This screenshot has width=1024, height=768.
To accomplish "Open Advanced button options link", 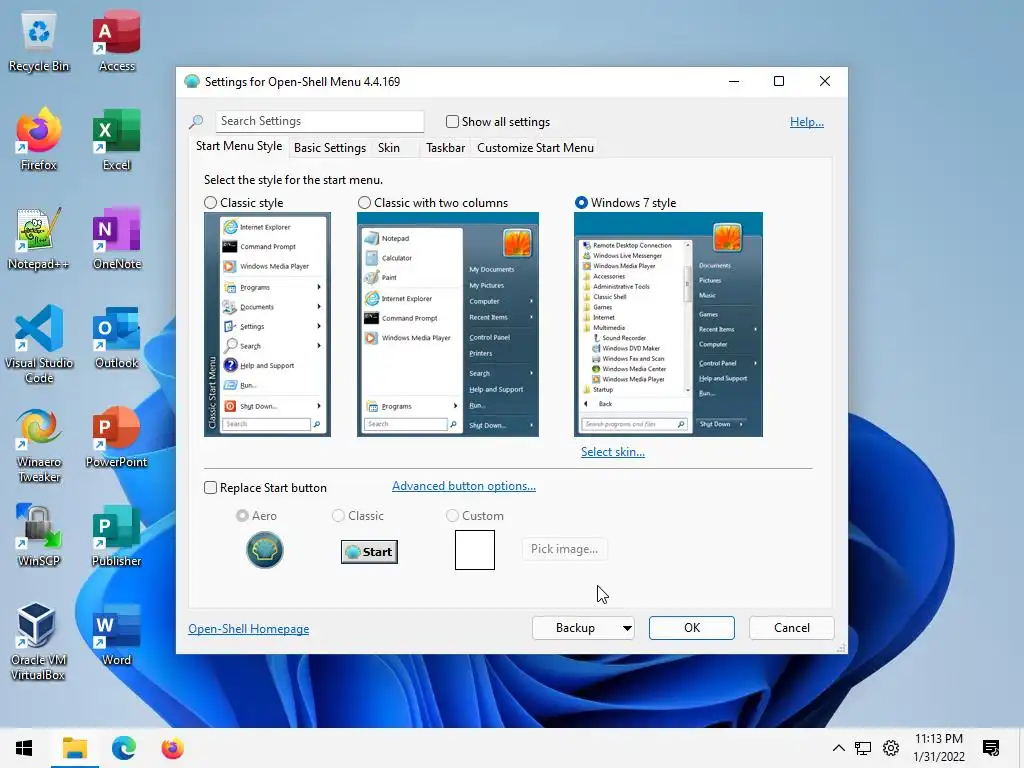I will pos(464,487).
